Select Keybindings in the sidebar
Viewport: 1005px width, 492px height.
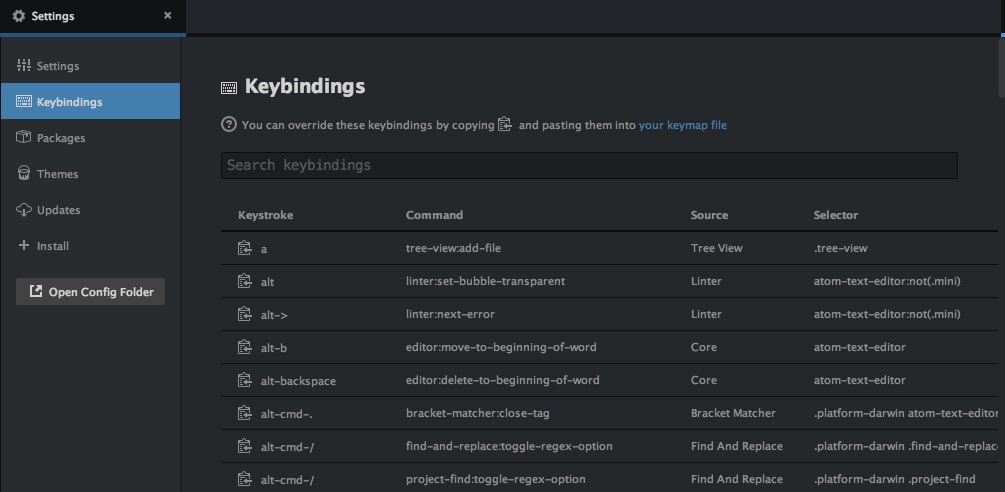click(69, 102)
